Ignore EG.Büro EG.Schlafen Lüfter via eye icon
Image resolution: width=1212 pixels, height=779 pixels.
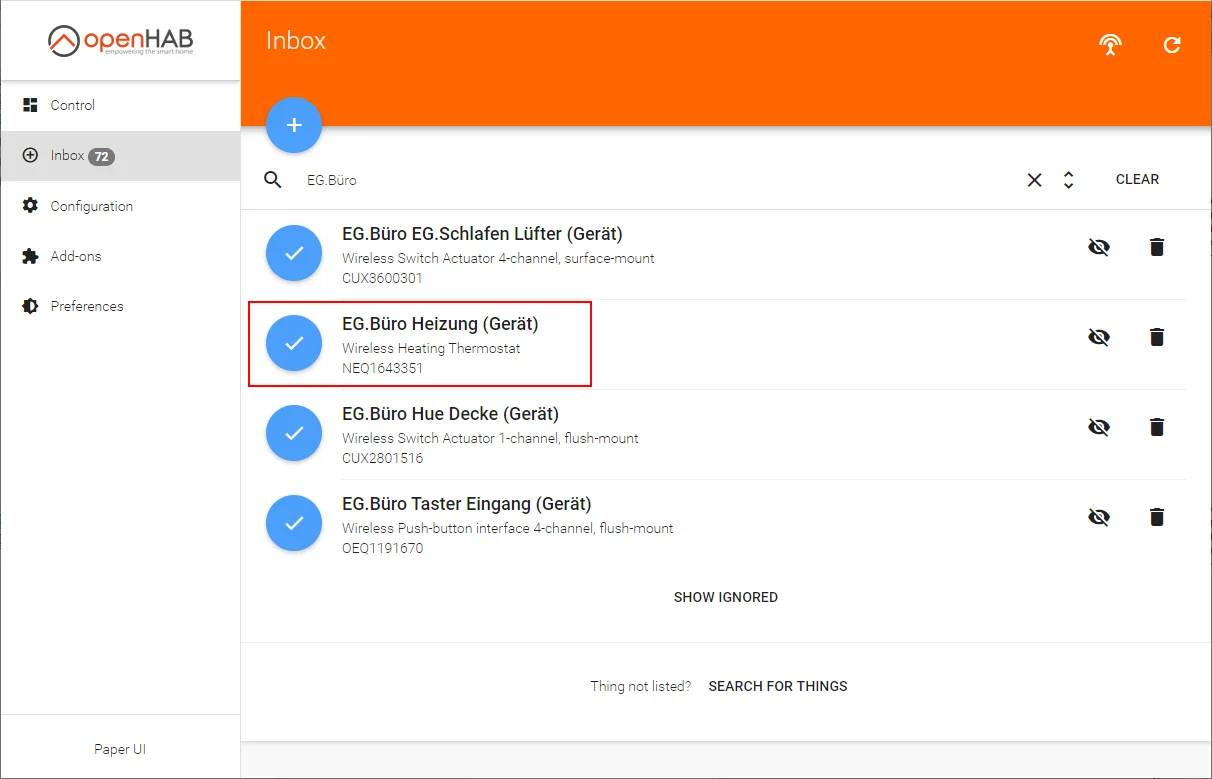(1099, 247)
